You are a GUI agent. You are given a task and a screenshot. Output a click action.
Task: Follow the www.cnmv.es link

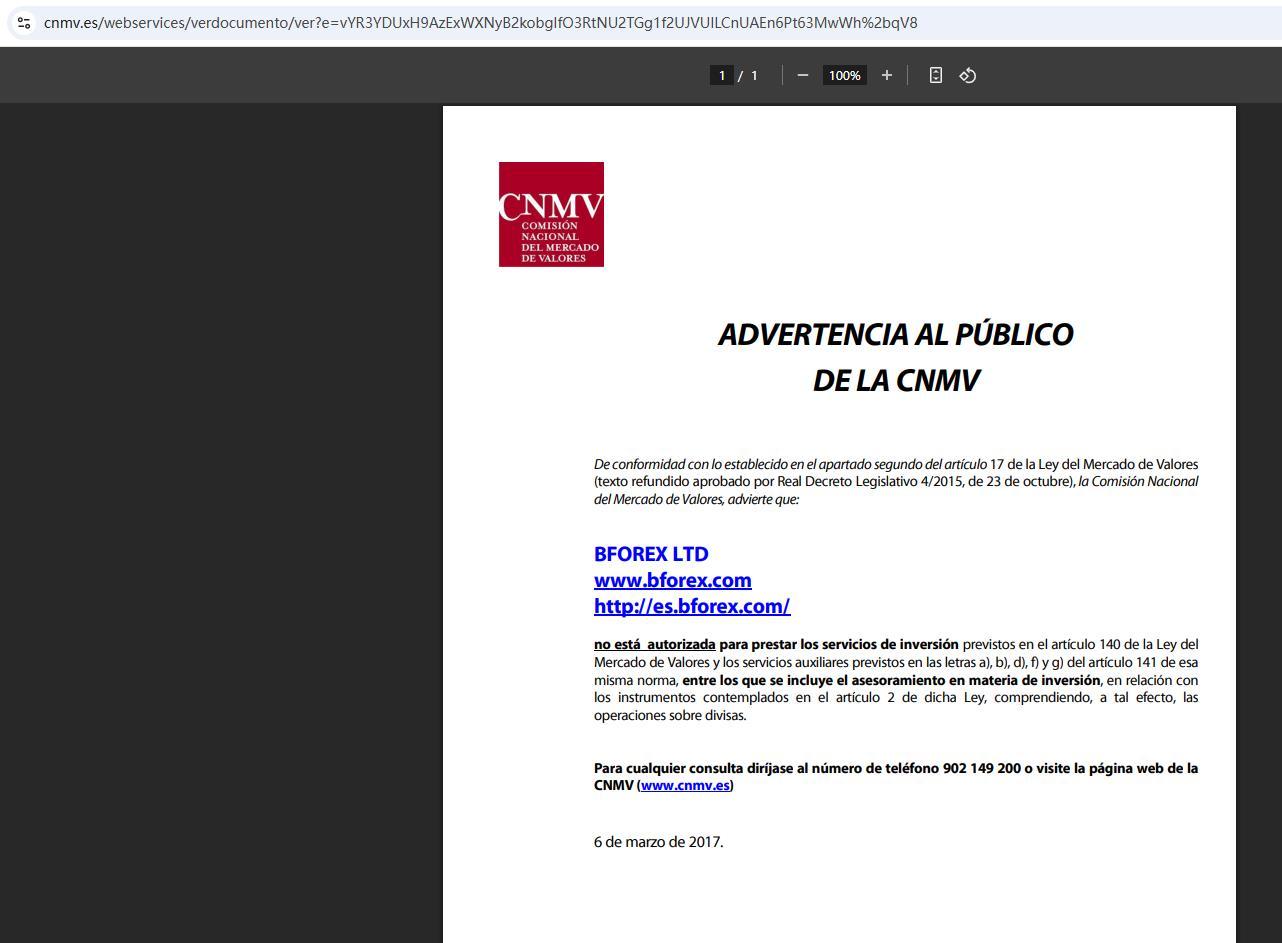tap(685, 786)
